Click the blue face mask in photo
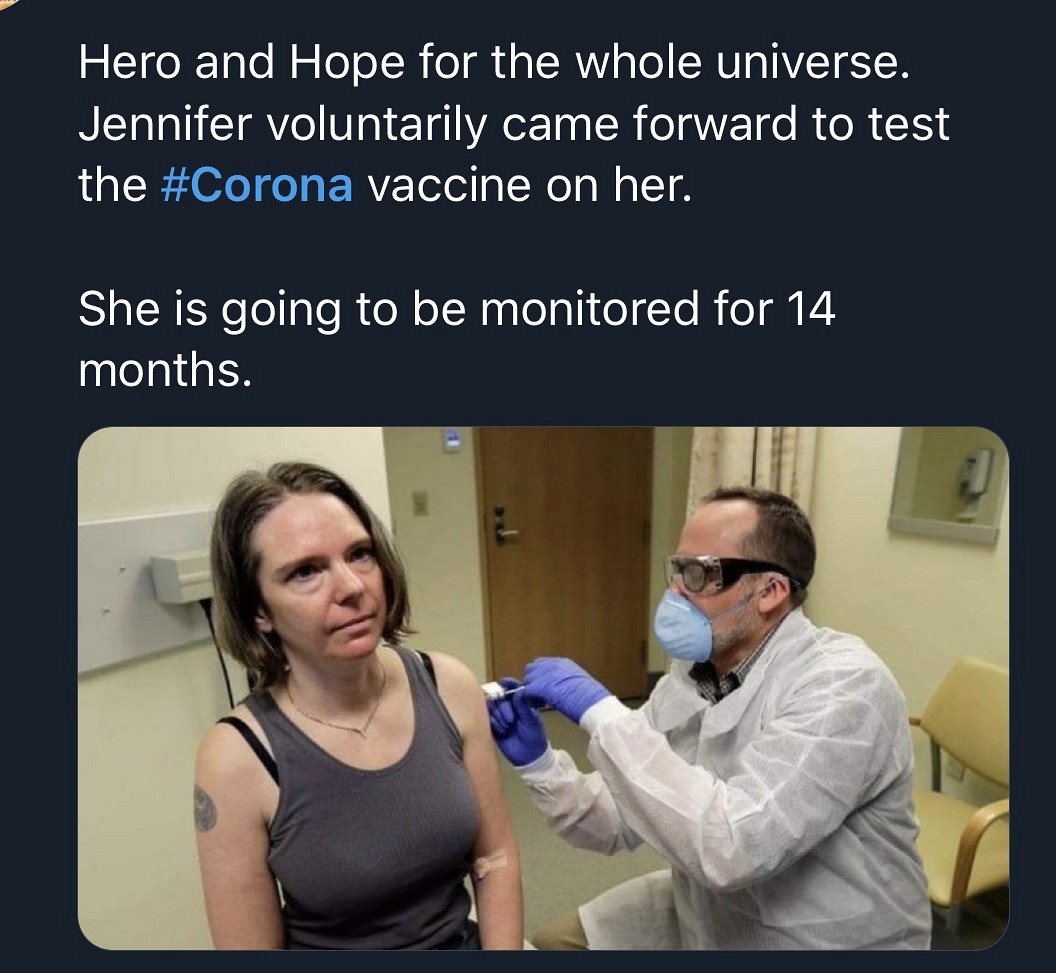This screenshot has height=973, width=1056. [683, 625]
